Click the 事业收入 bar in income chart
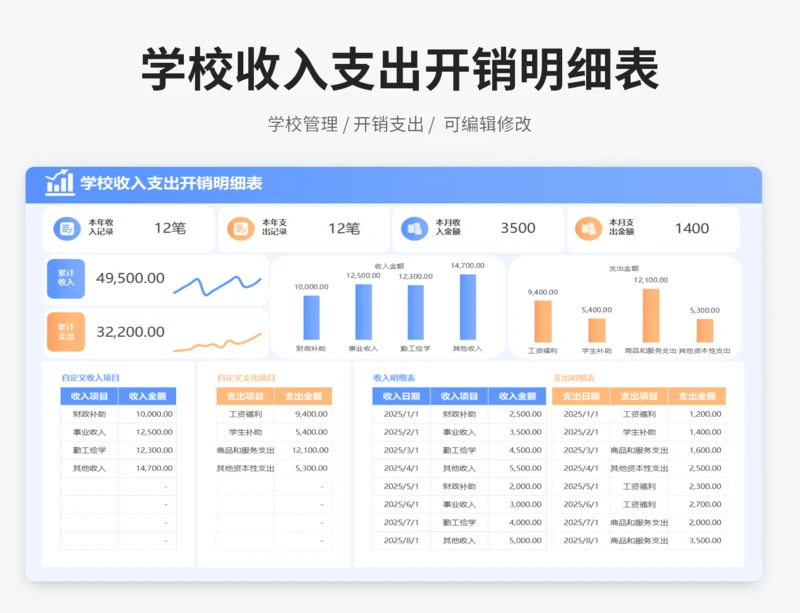This screenshot has width=800, height=613. [363, 312]
